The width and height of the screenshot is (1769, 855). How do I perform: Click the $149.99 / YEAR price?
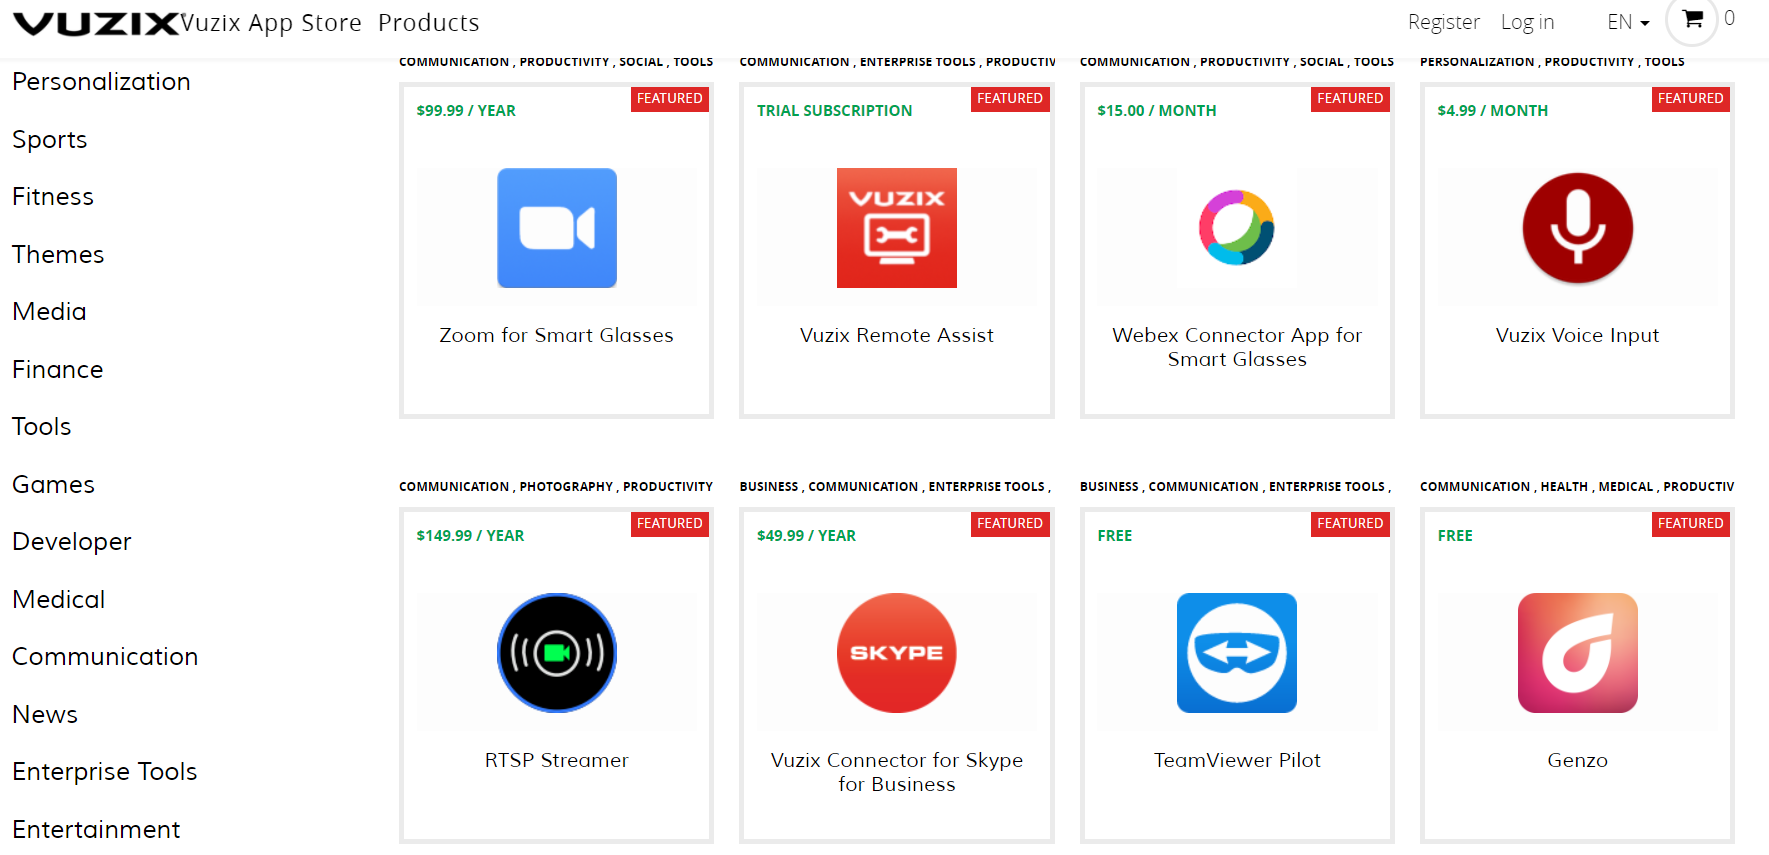point(470,536)
